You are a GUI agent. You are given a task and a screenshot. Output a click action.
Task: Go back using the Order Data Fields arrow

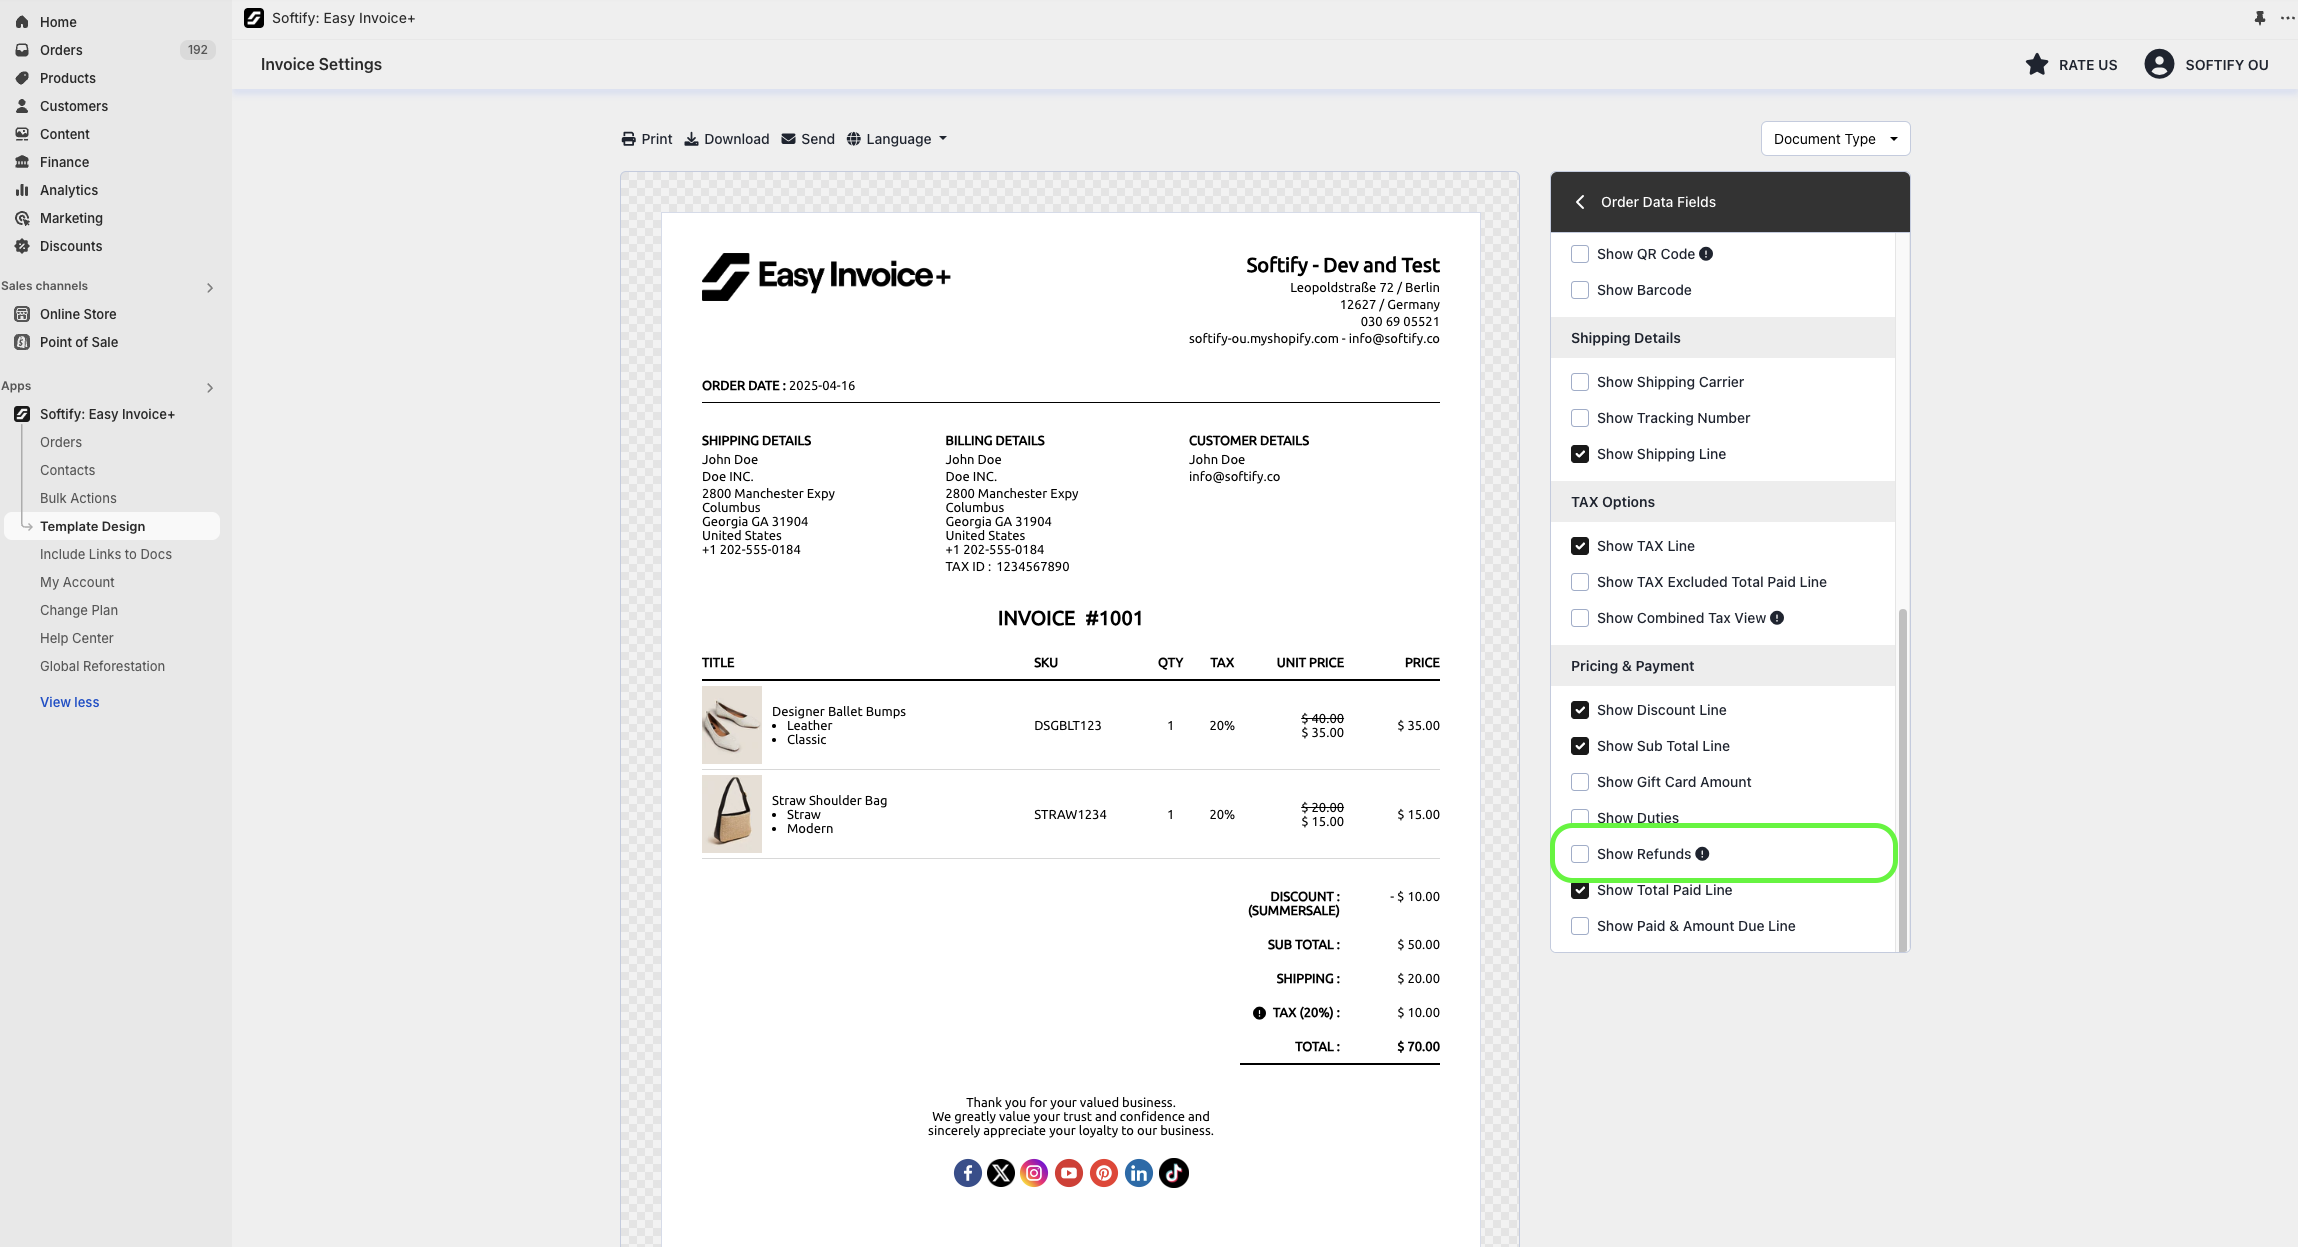coord(1580,202)
